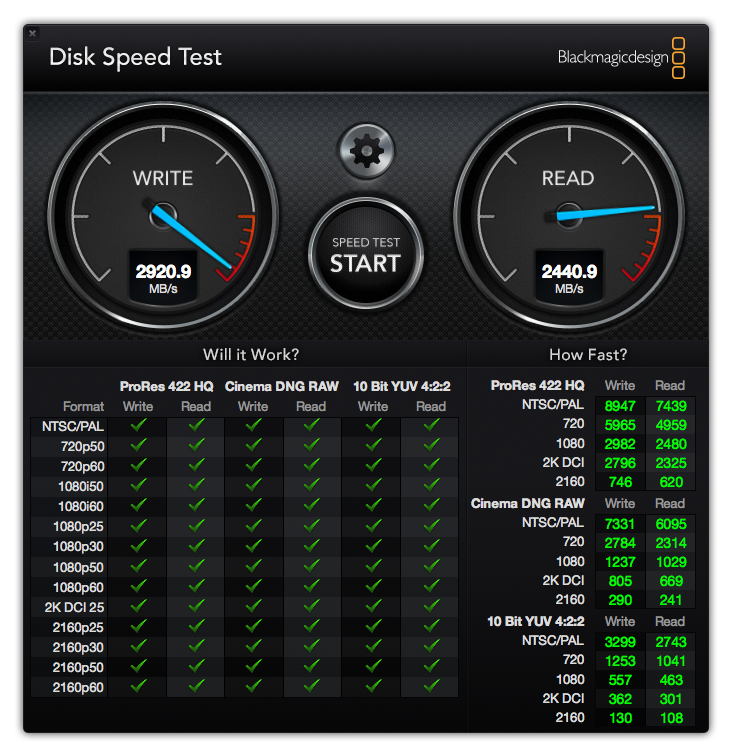Click the Cinema DNG 720 read value 2314
The width and height of the screenshot is (732, 756).
pyautogui.click(x=671, y=543)
